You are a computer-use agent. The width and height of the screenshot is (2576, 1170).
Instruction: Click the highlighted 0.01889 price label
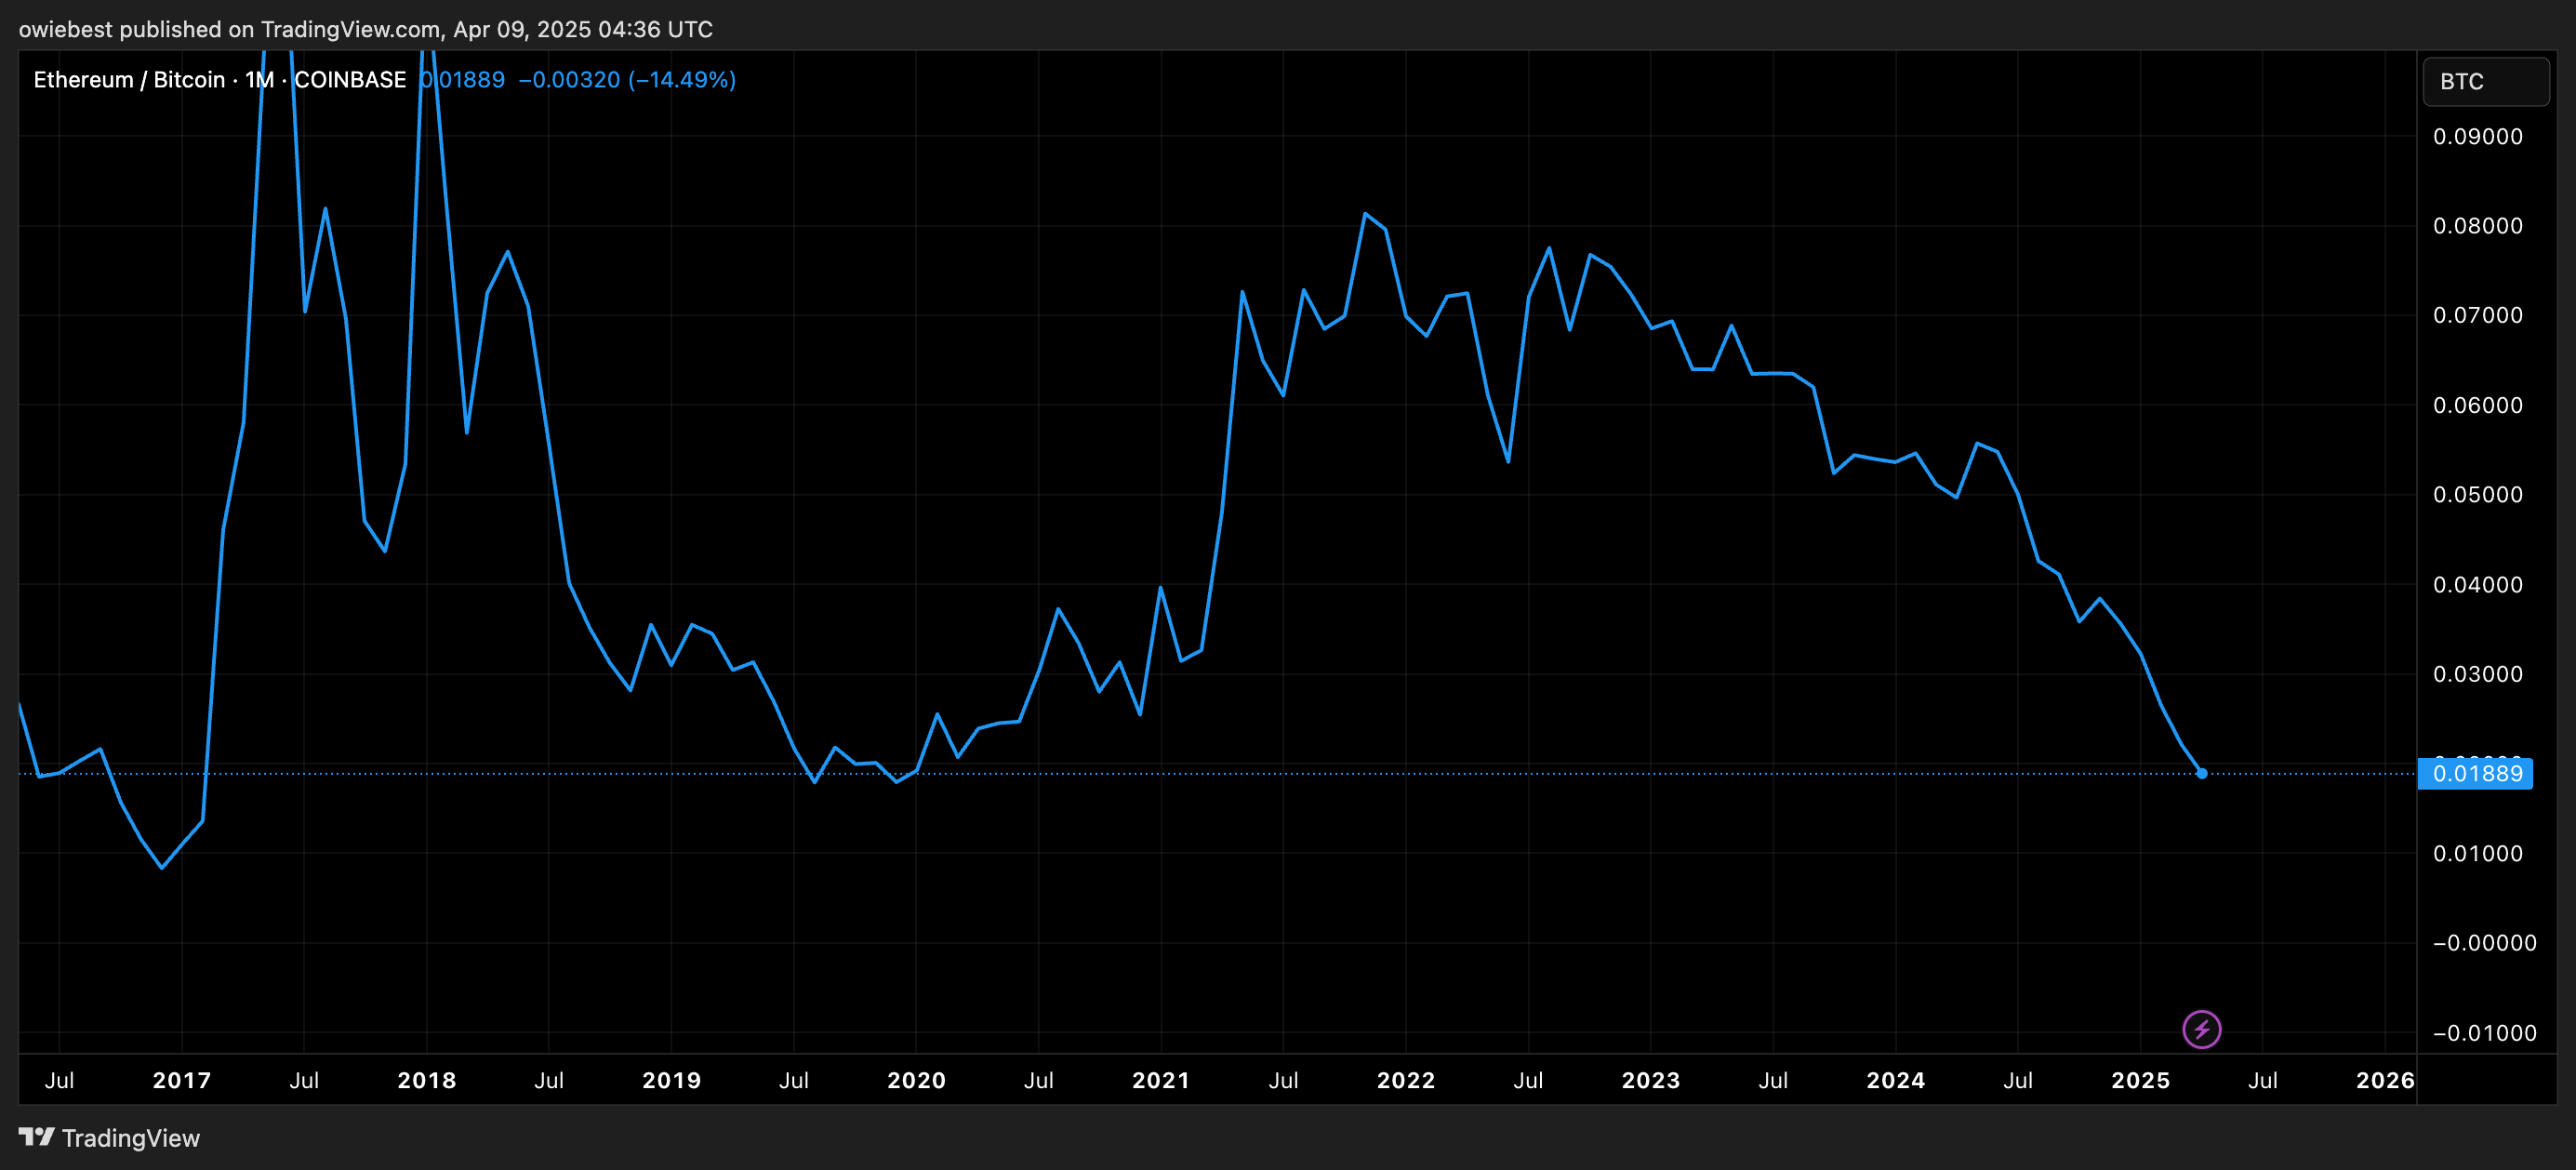pos(2475,773)
